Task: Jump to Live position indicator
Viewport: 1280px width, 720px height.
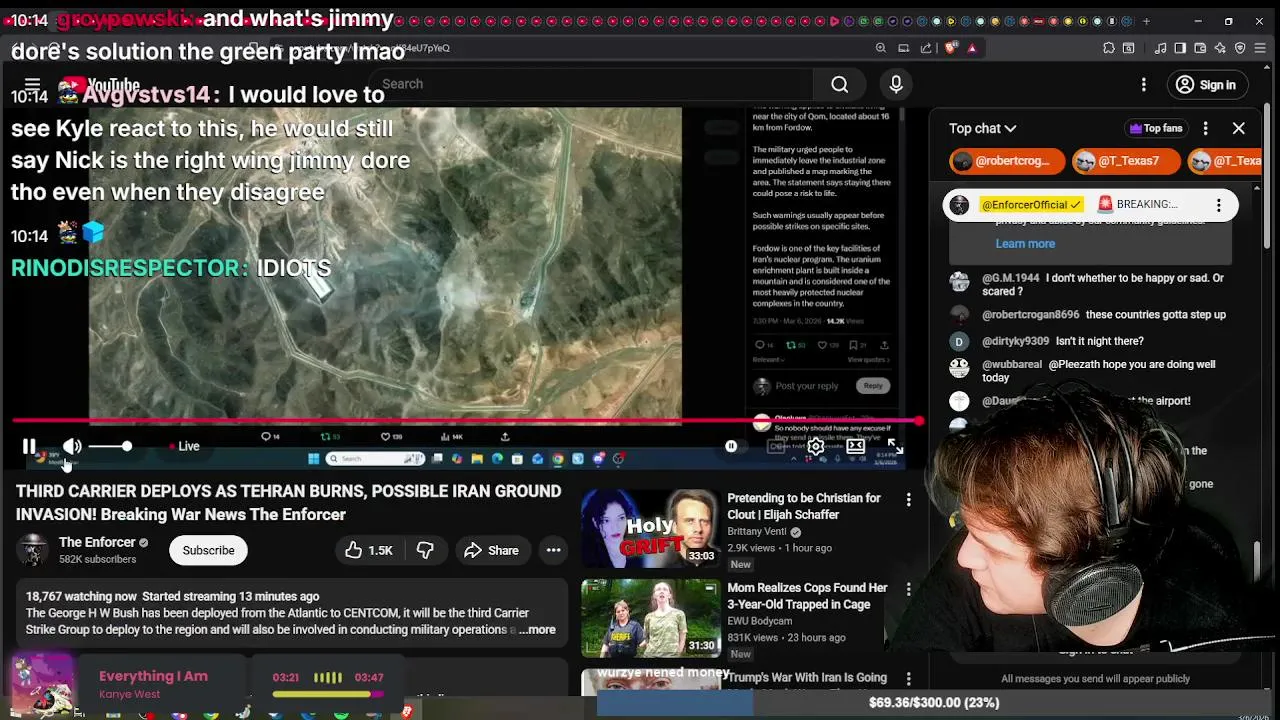Action: pyautogui.click(x=185, y=446)
